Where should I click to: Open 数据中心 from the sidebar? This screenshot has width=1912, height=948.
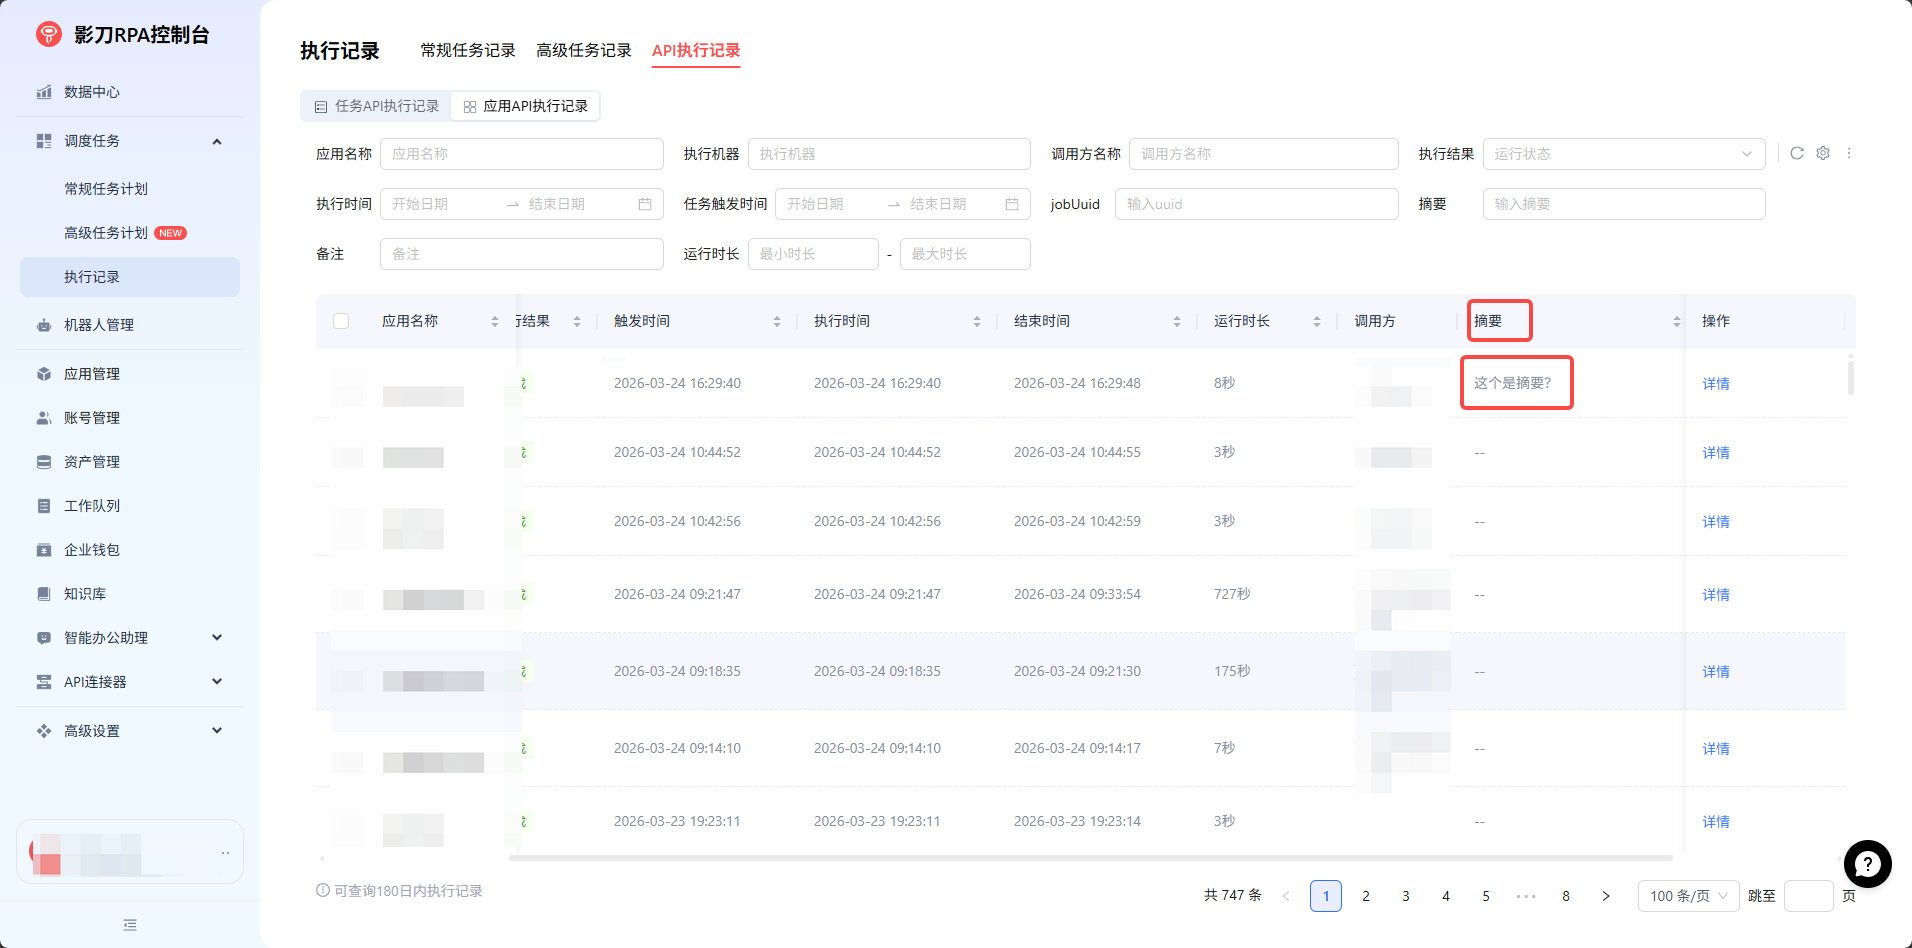(x=92, y=92)
